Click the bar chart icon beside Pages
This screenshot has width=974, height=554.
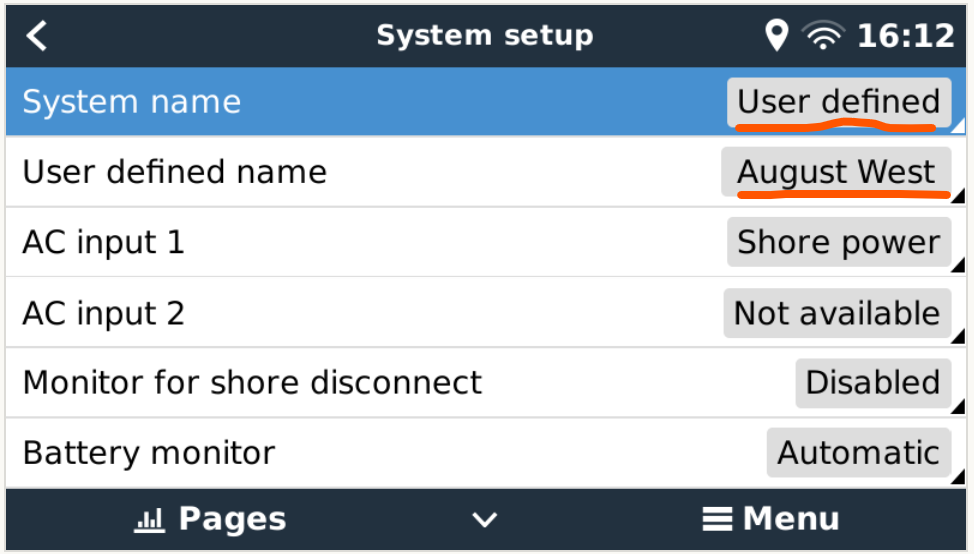coord(149,519)
